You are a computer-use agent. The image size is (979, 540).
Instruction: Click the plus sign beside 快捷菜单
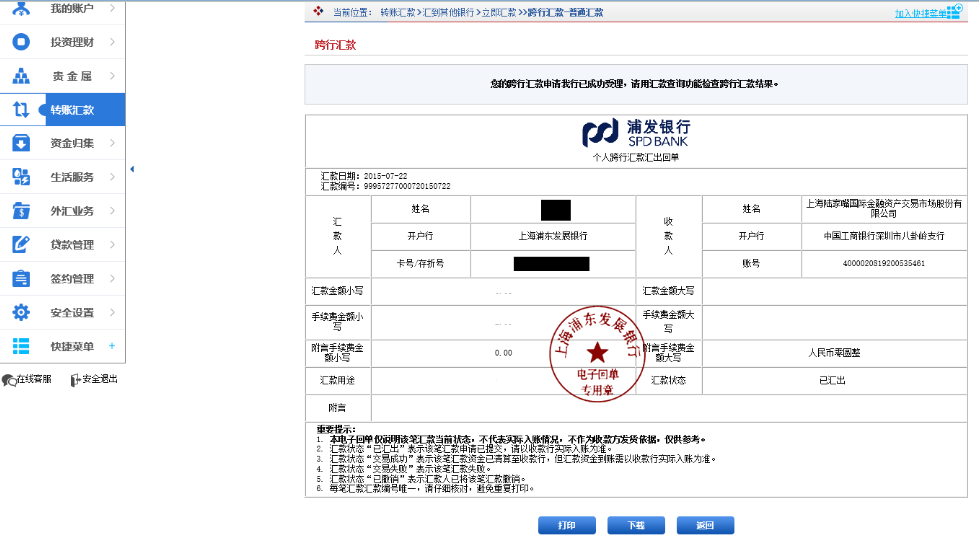tap(112, 346)
